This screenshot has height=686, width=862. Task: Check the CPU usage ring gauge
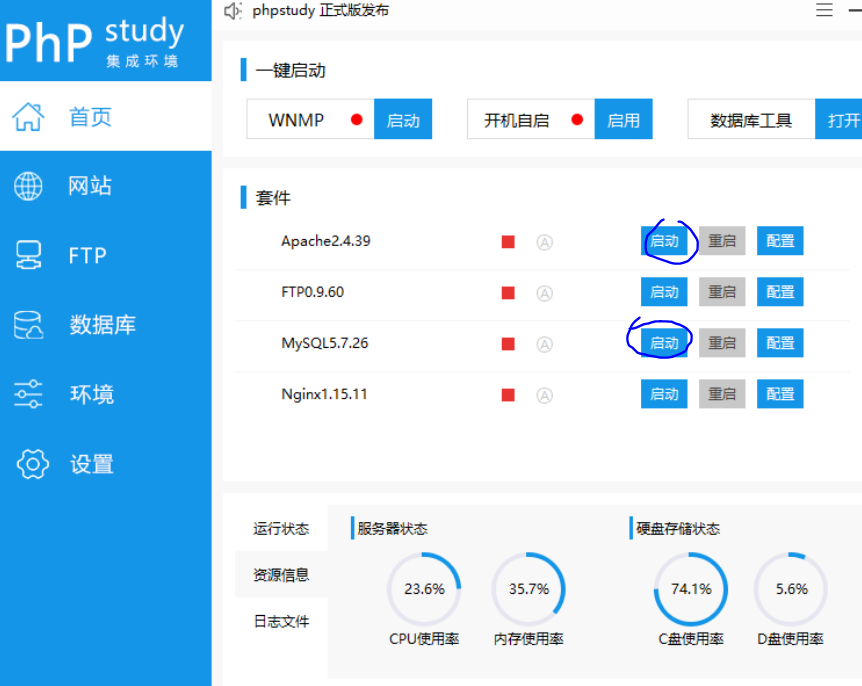[x=424, y=590]
